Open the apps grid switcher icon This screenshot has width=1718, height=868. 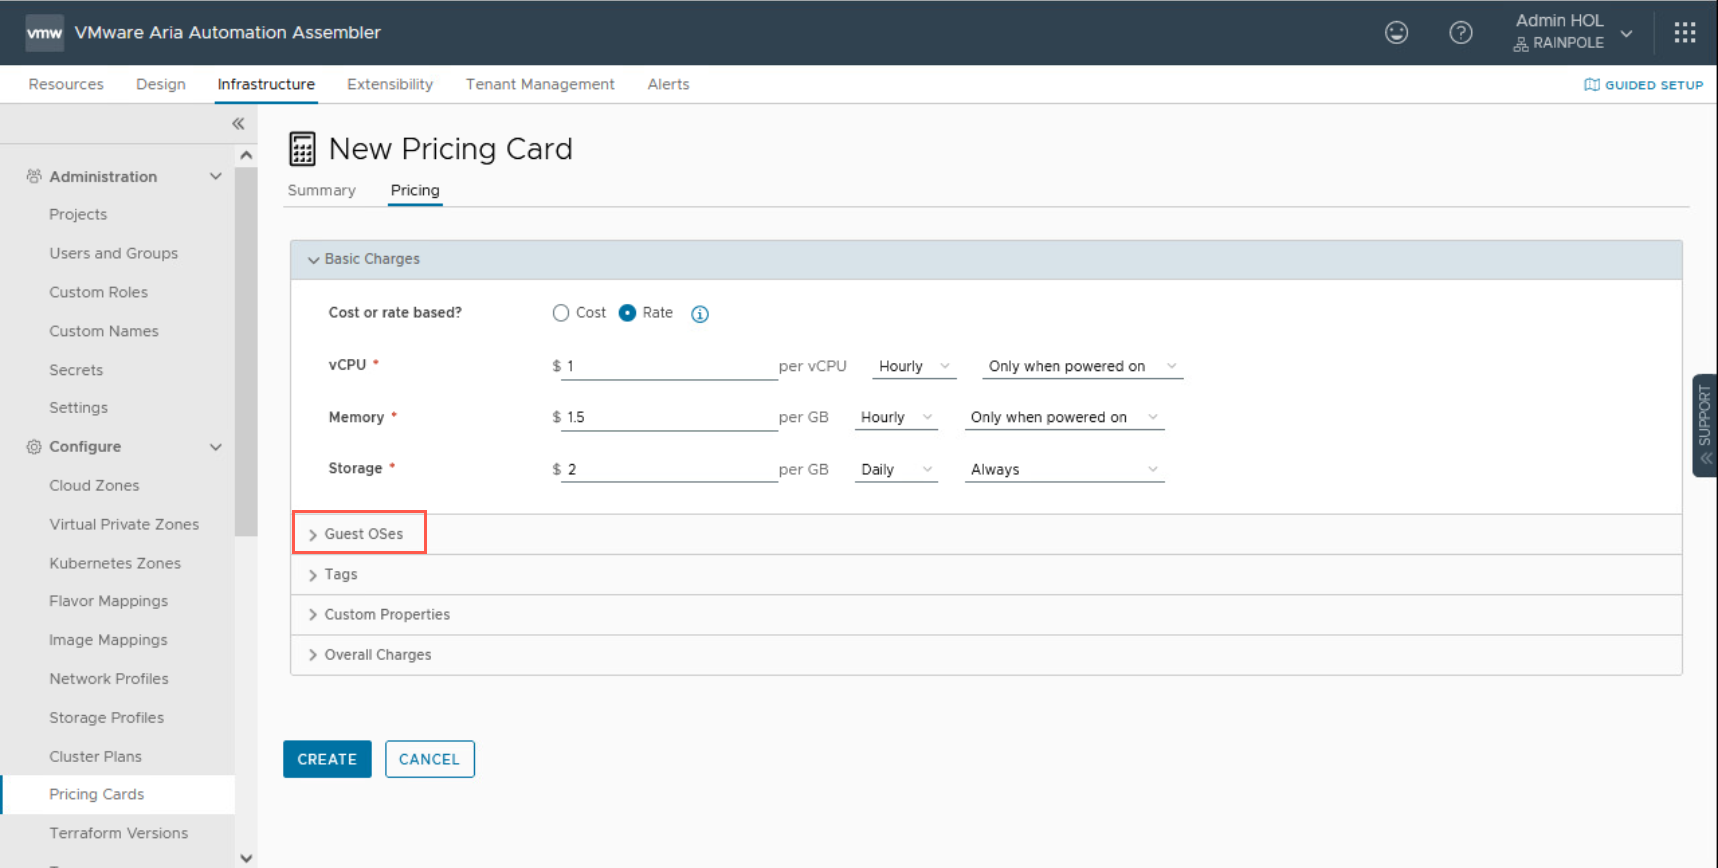(x=1684, y=33)
